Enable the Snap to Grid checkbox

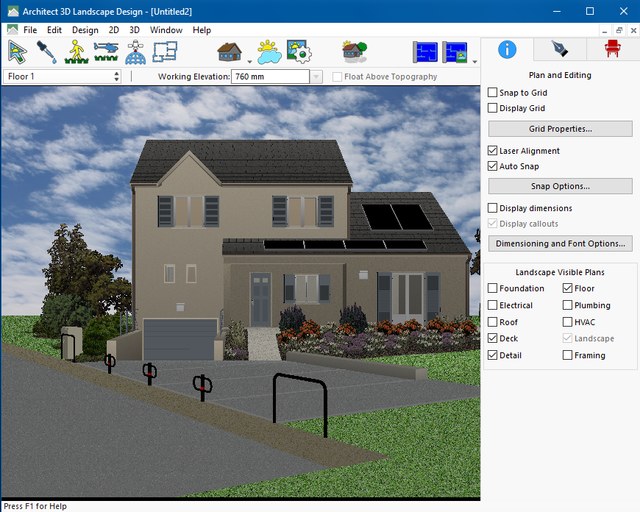[492, 92]
